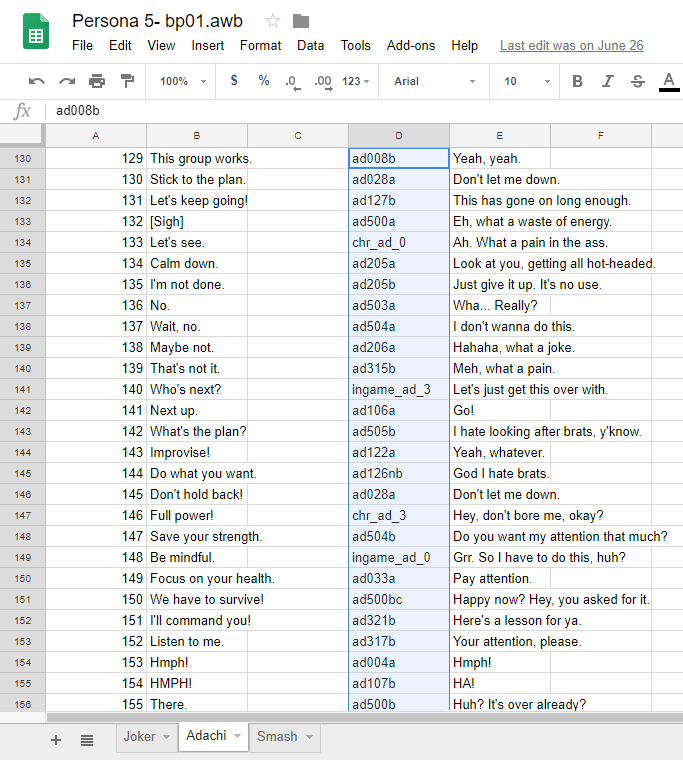This screenshot has height=760, width=683.
Task: Select the paint format roller tool
Action: (127, 81)
